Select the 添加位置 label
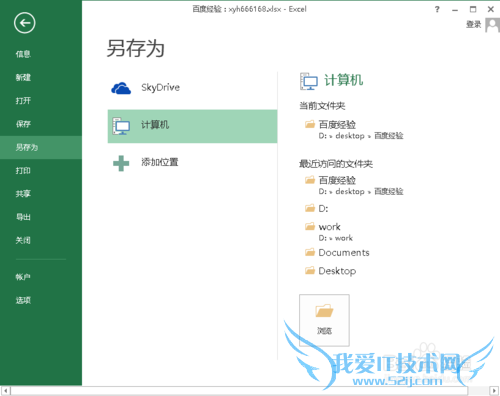 tap(160, 162)
